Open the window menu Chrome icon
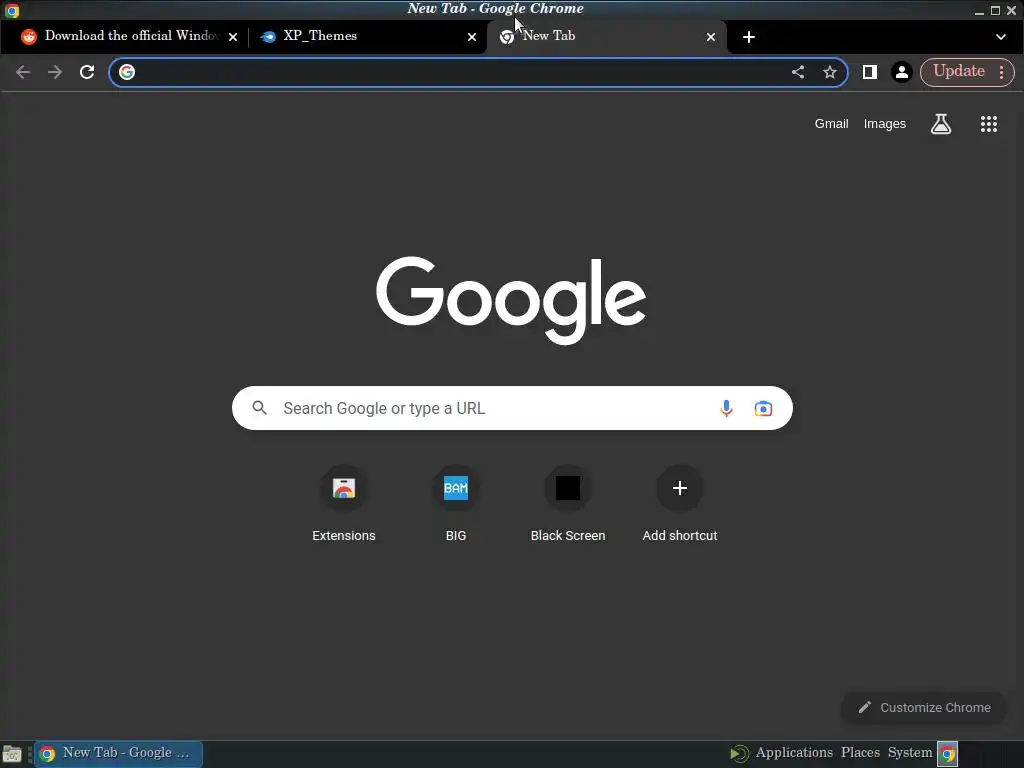Screen dimensions: 1024x768 [x=11, y=10]
